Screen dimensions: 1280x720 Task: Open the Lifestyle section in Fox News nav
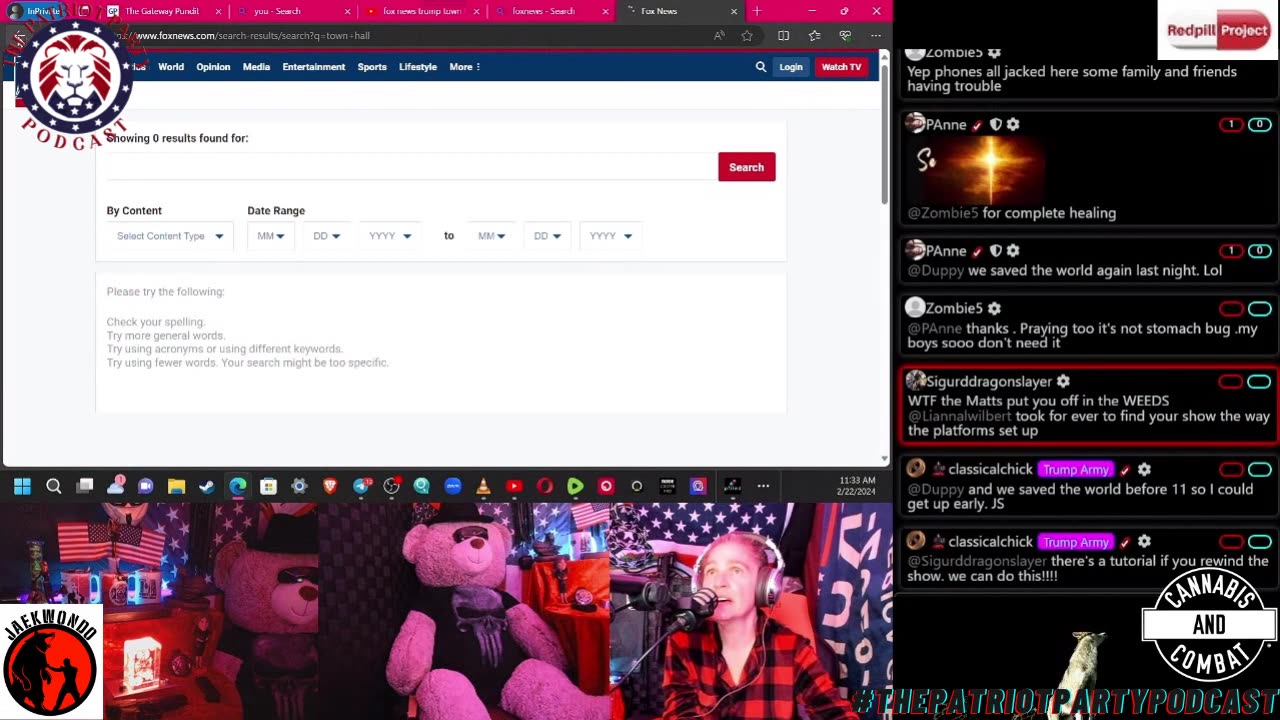[418, 67]
